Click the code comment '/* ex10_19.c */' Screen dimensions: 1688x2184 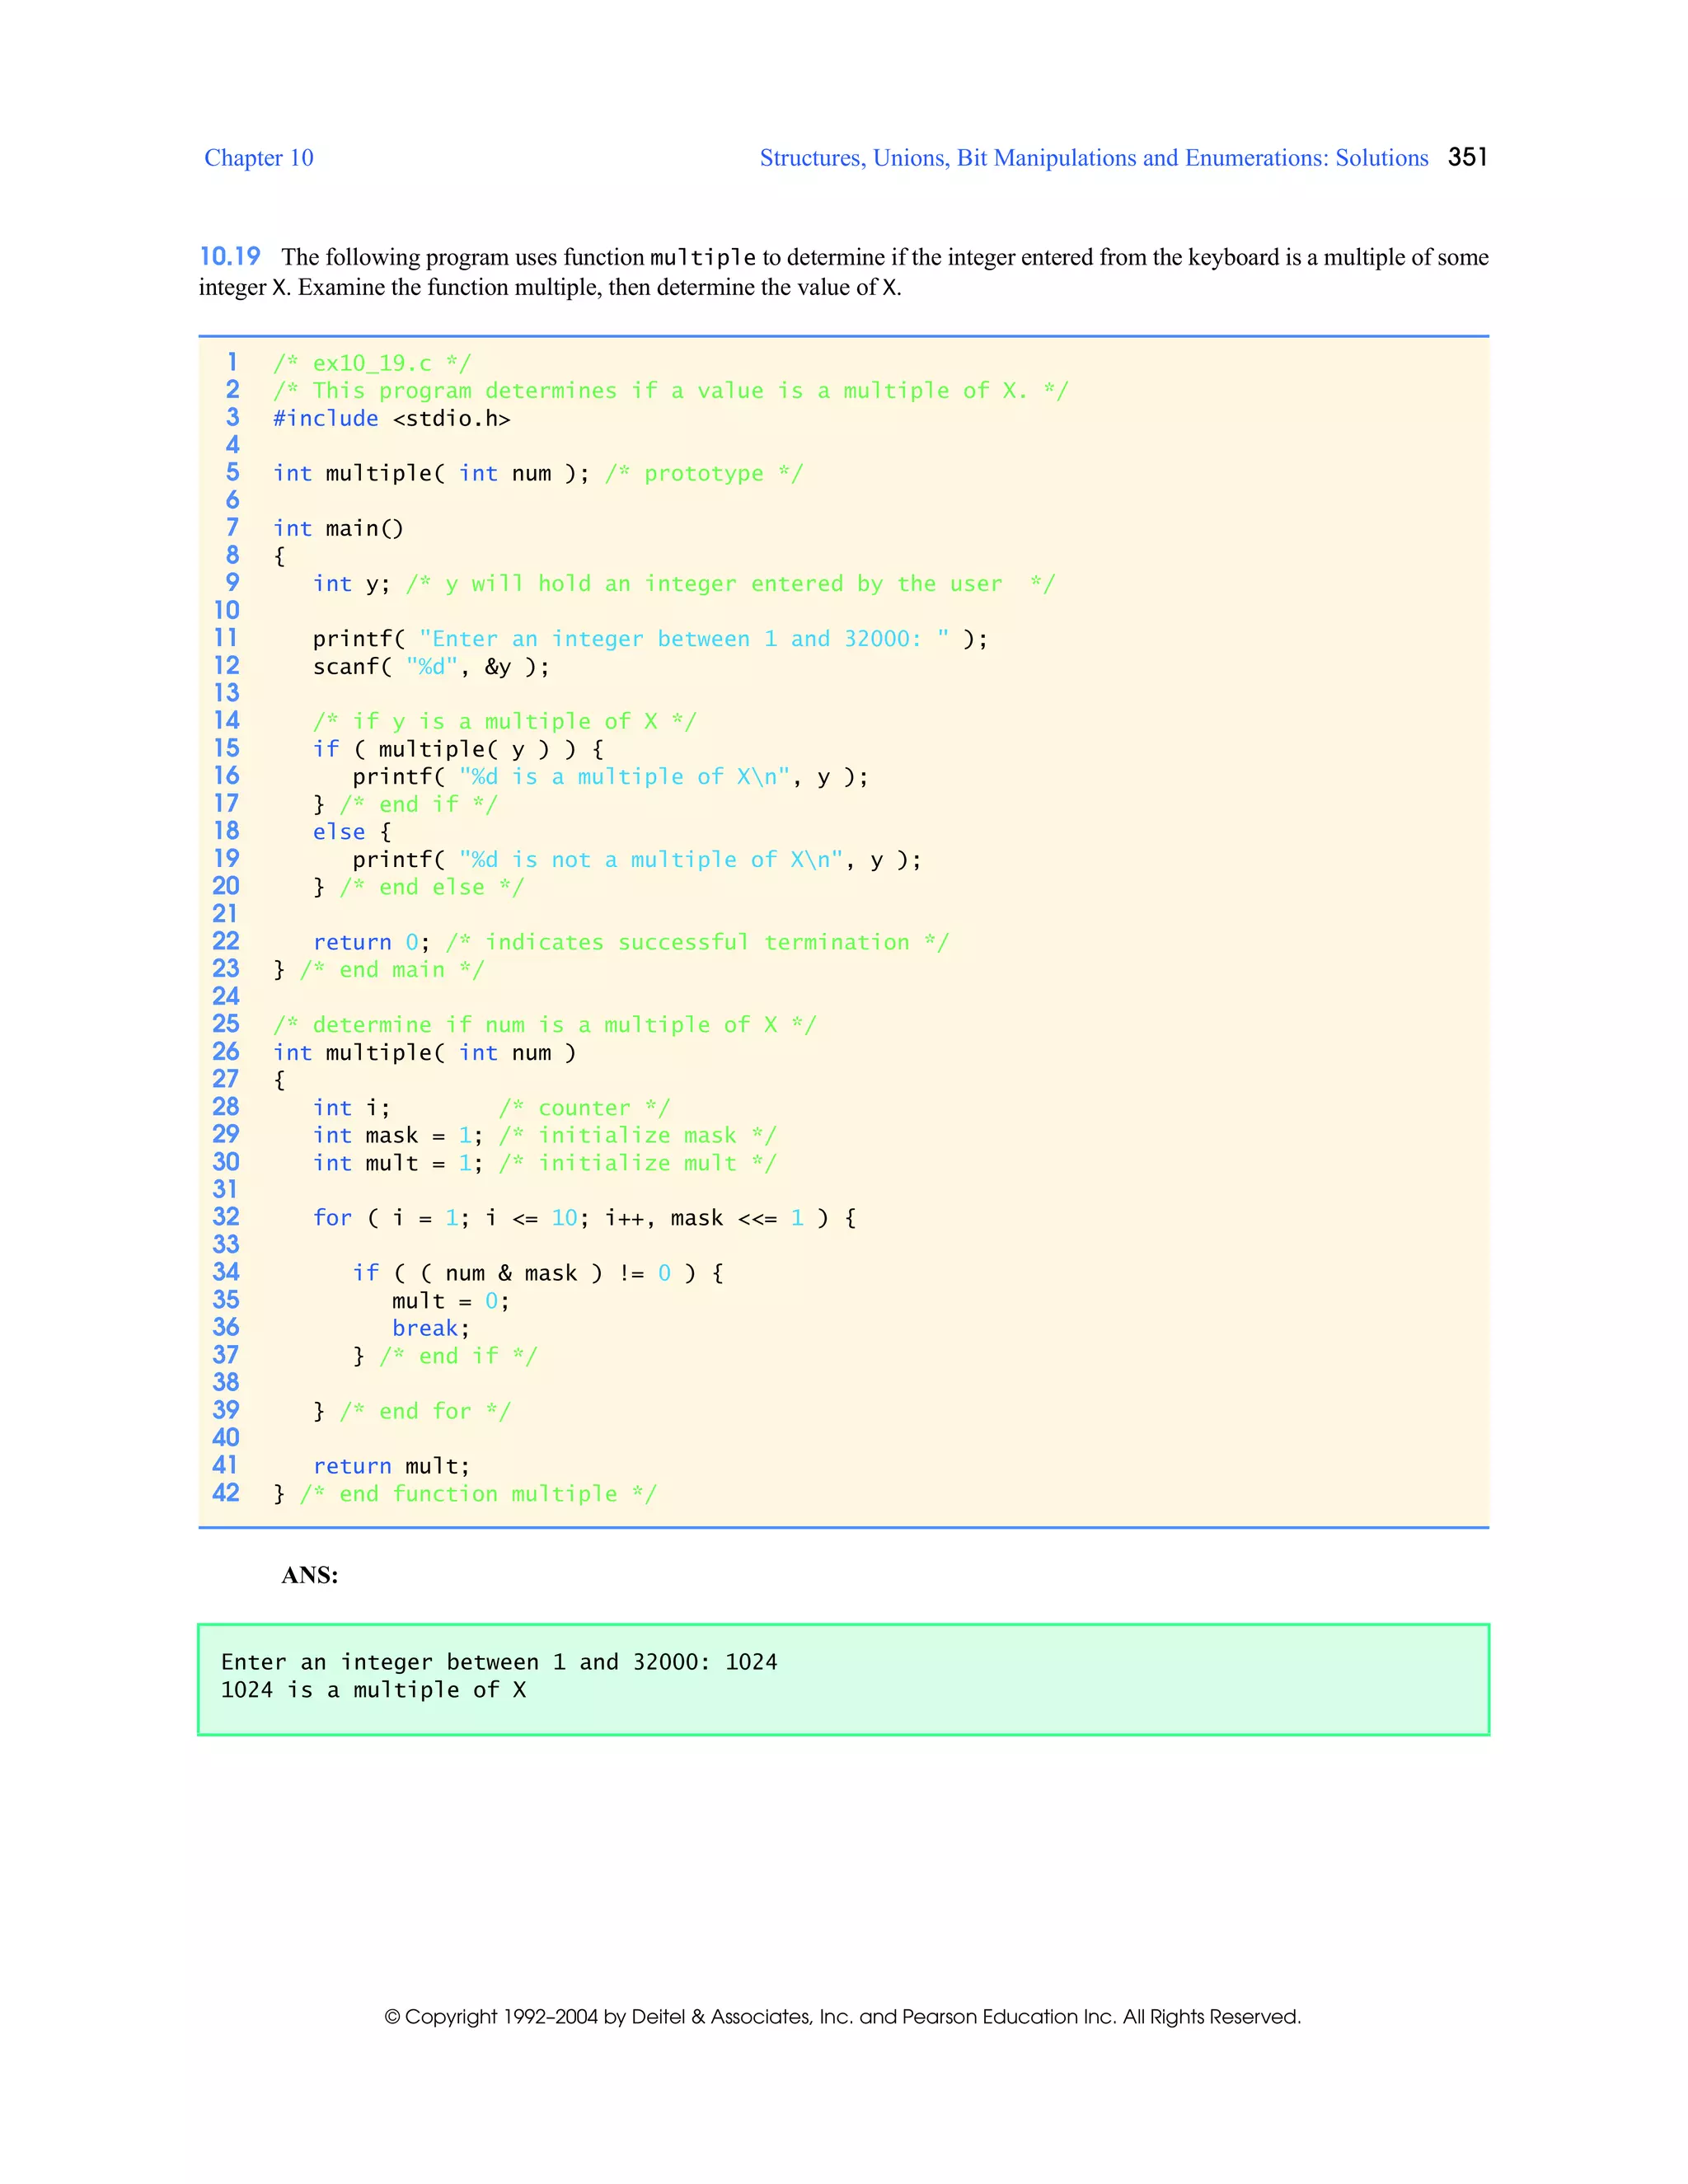click(x=372, y=363)
